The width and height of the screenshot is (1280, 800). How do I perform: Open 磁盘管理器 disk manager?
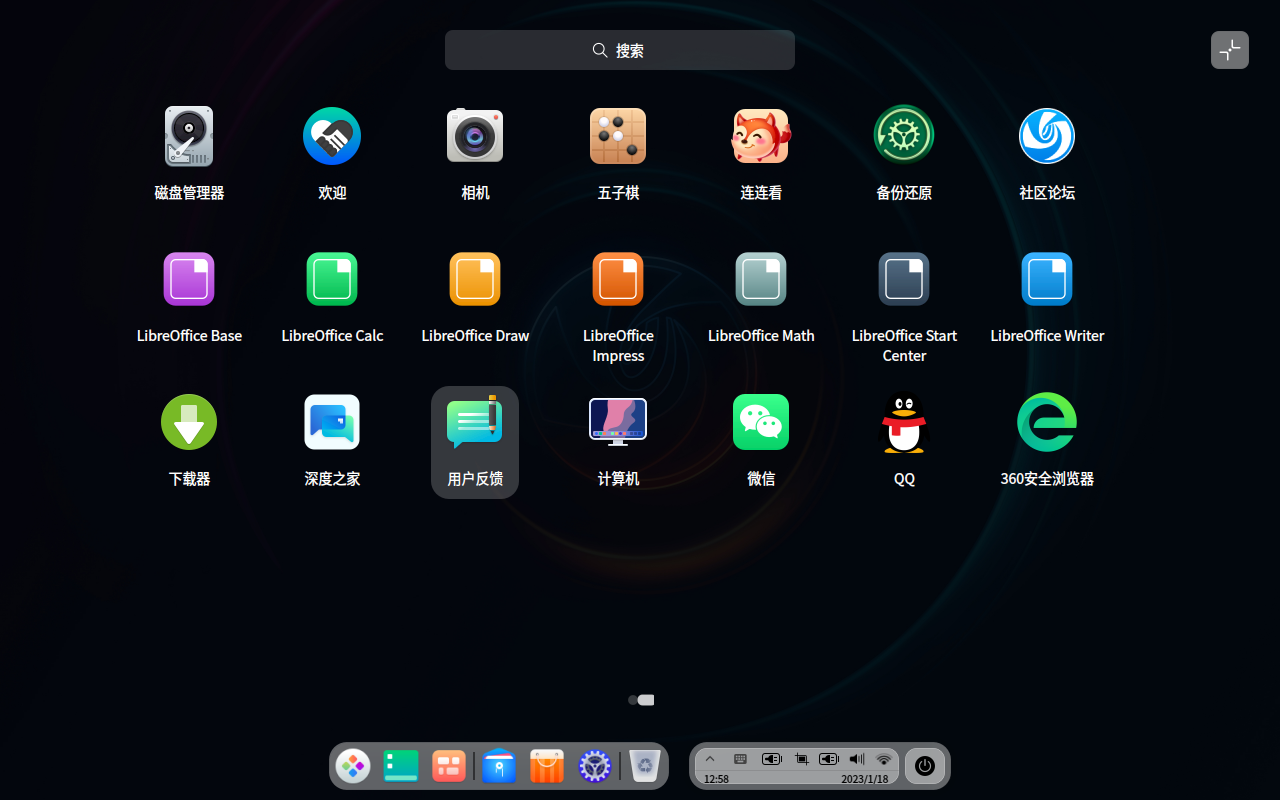189,135
